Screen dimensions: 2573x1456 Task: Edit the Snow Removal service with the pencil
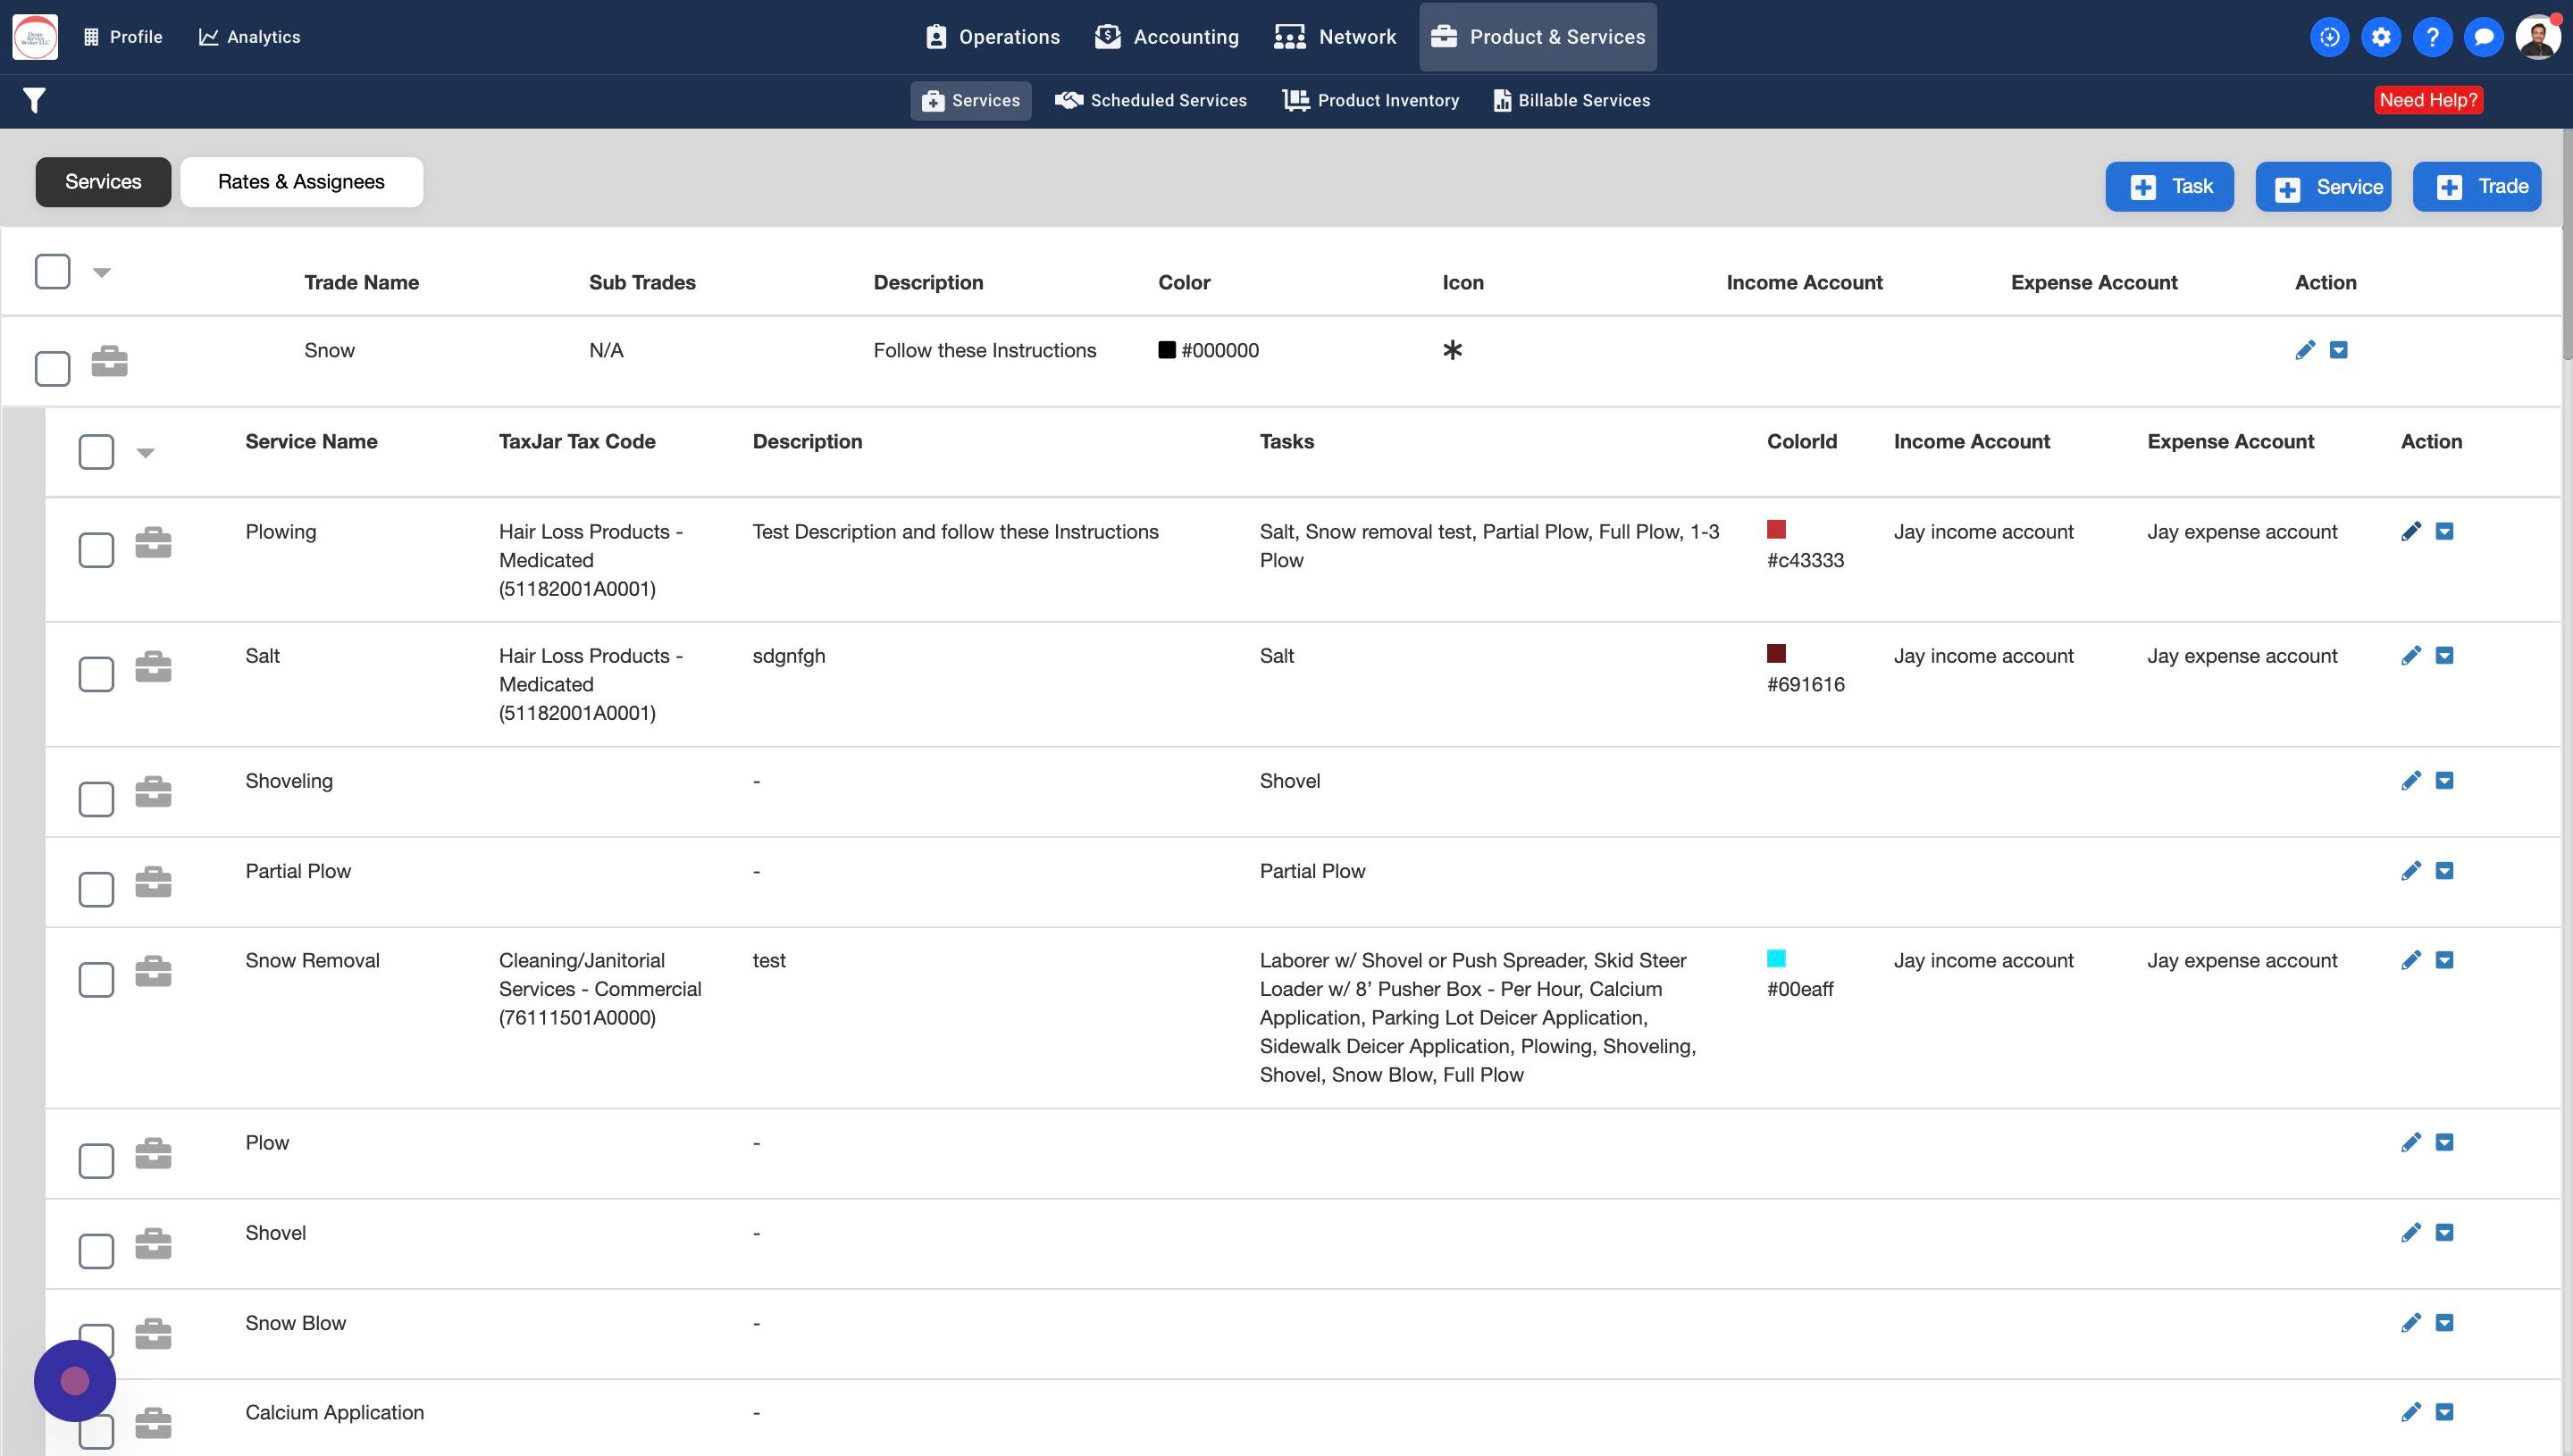click(x=2410, y=961)
